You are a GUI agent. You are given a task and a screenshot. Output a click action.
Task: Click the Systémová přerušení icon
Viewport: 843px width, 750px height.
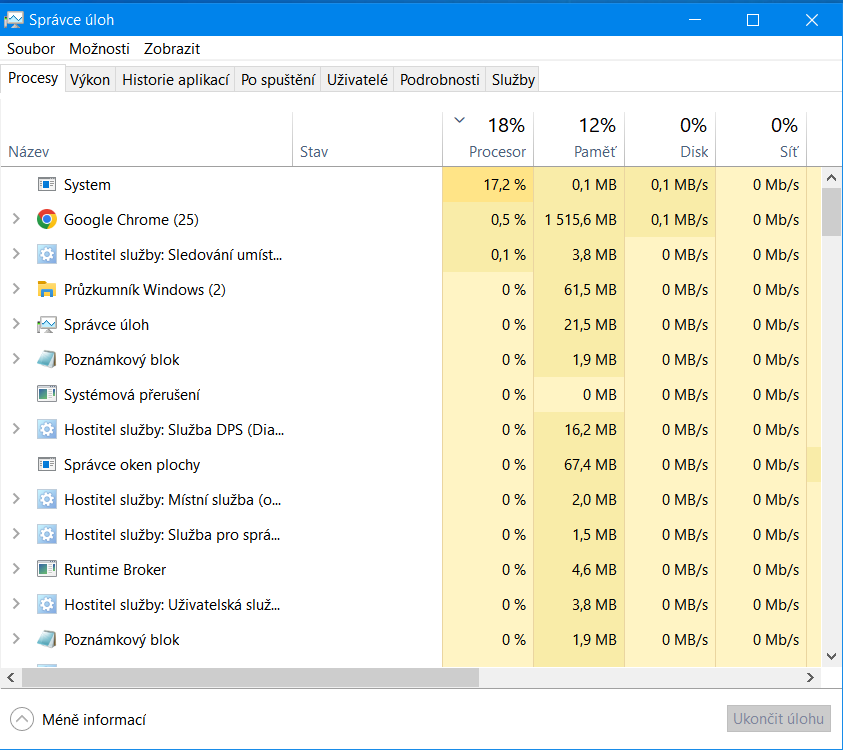[x=46, y=395]
